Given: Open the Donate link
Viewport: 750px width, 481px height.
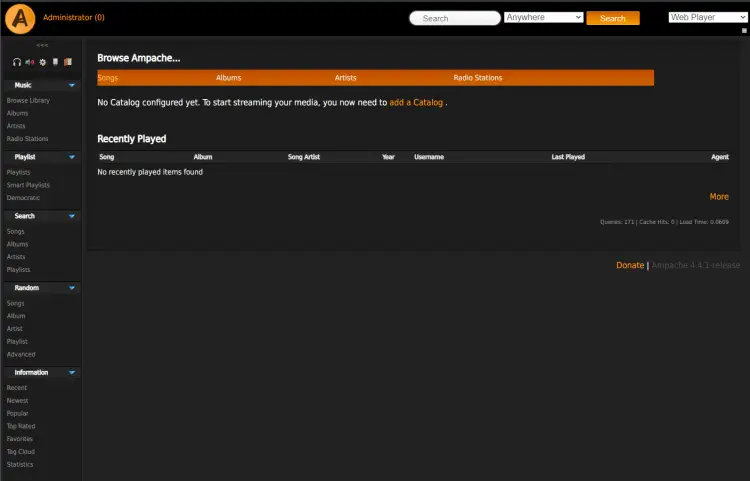Looking at the screenshot, I should click(x=630, y=265).
